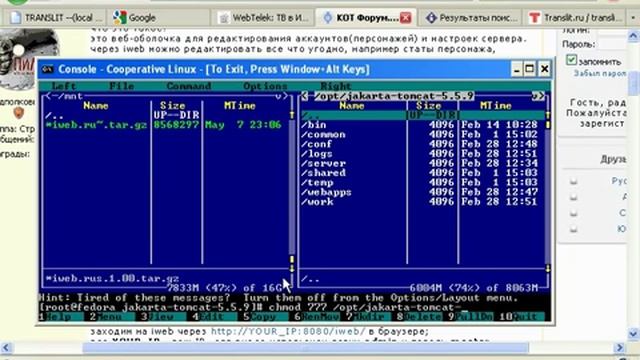Image resolution: width=640 pixels, height=360 pixels.
Task: Click the browser scroll-left arrow
Action: (x=6, y=348)
